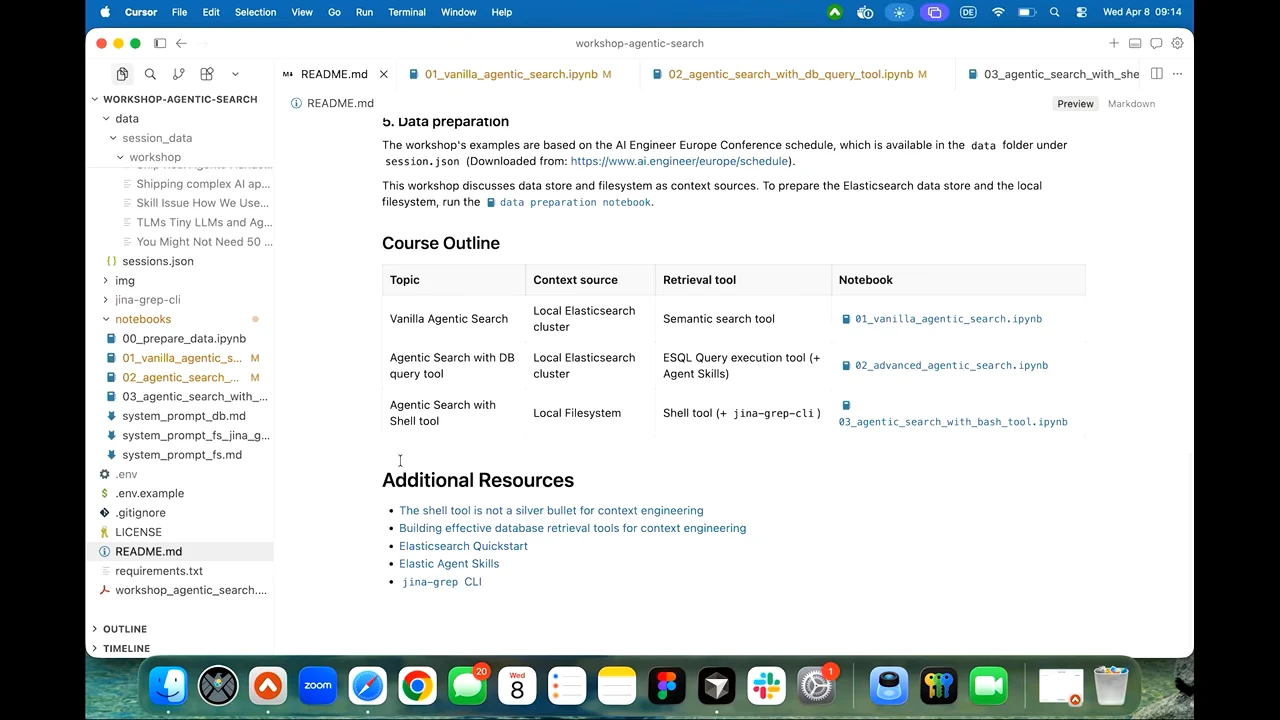Click the new plus icon in title bar
The width and height of the screenshot is (1280, 720).
point(1113,43)
